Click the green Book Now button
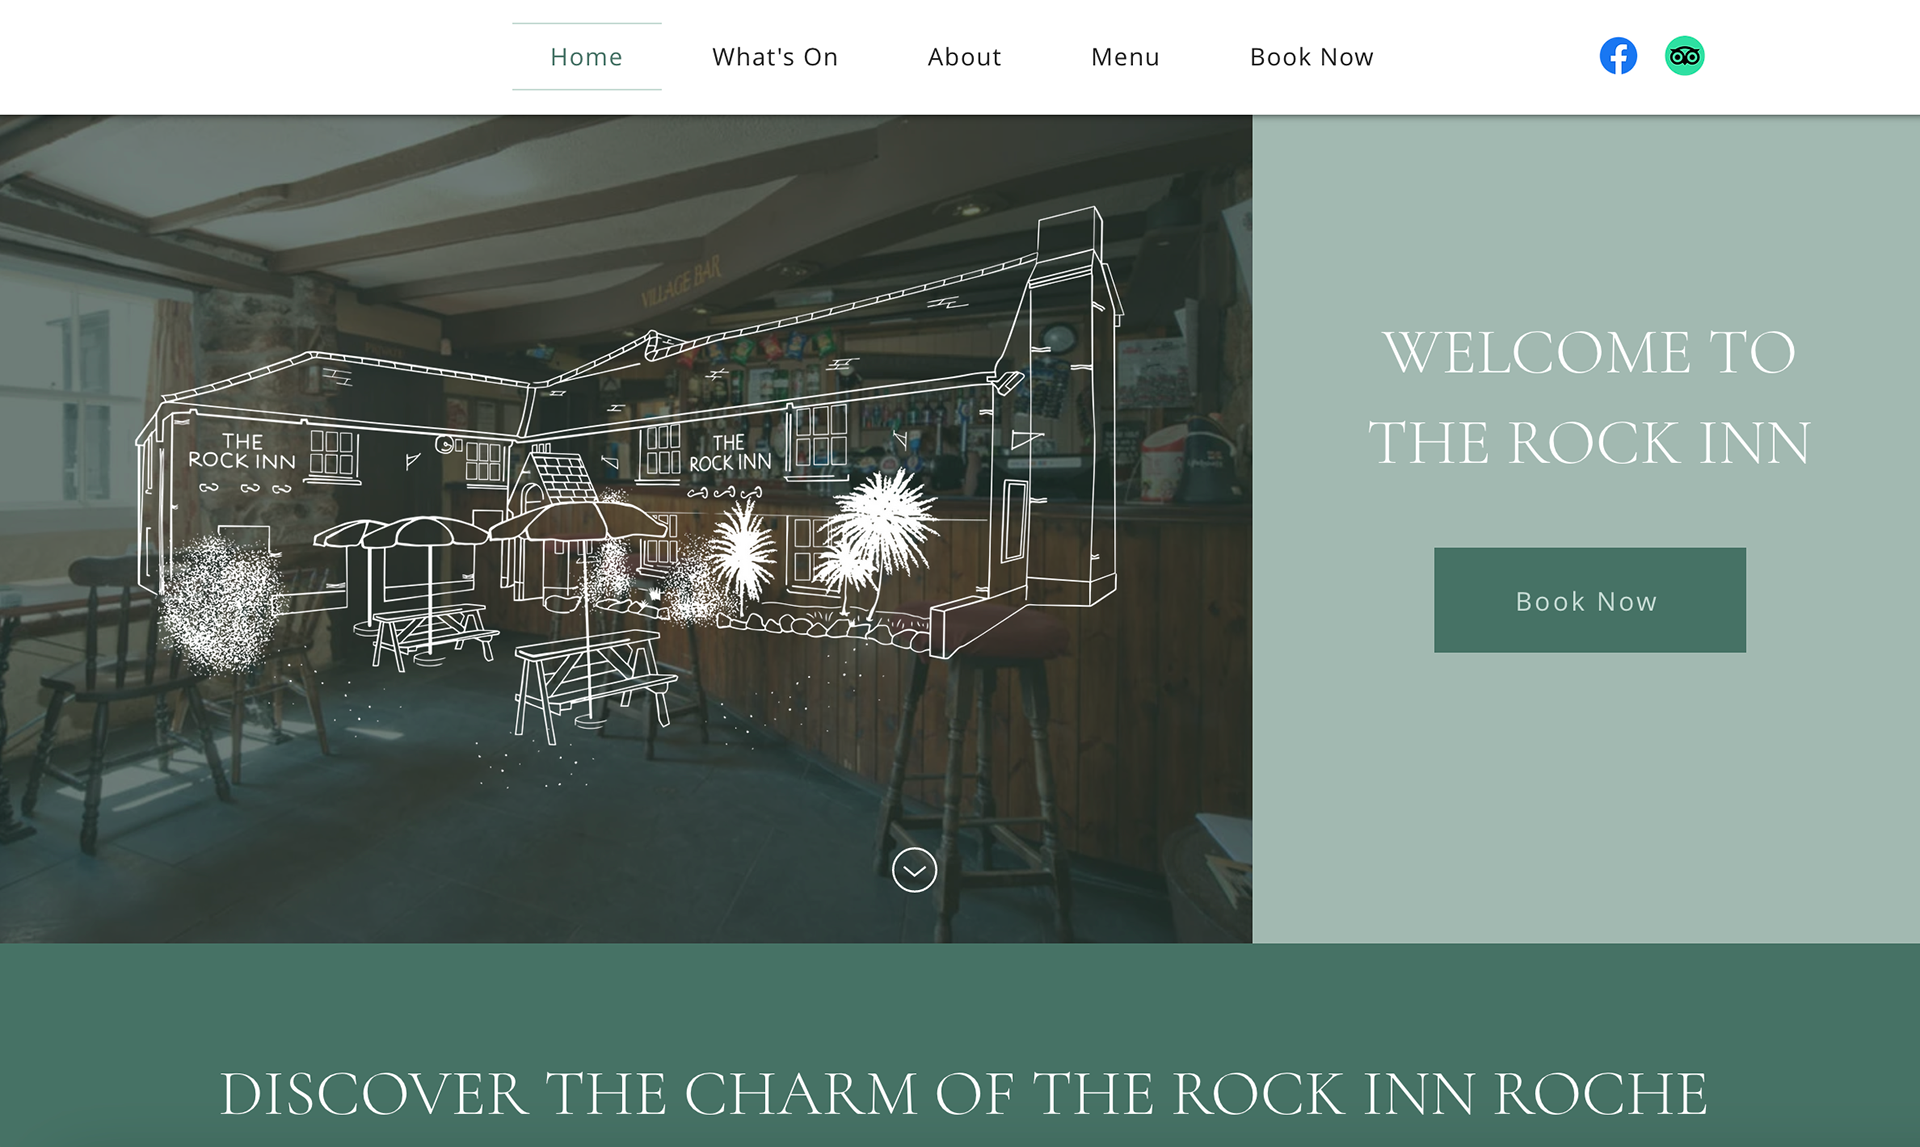1920x1147 pixels. [x=1590, y=600]
